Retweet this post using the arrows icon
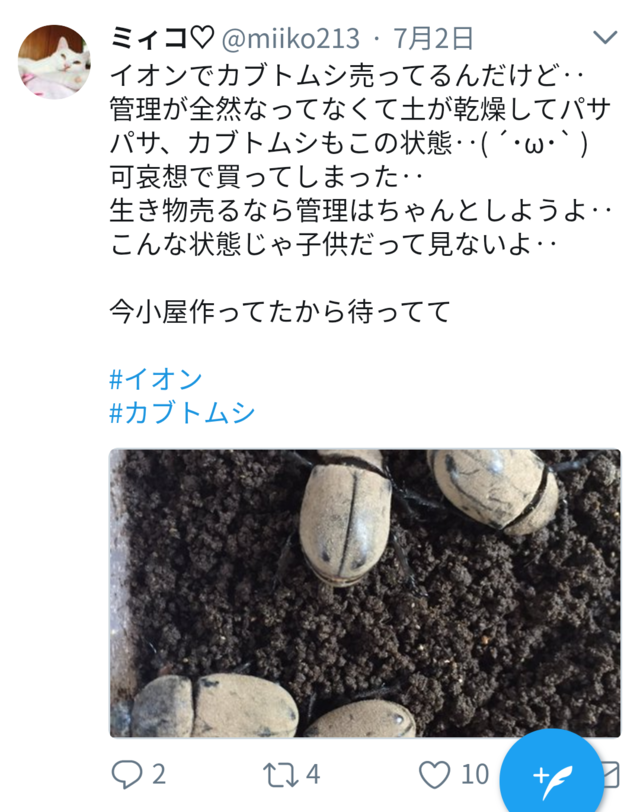Image resolution: width=640 pixels, height=812 pixels. pyautogui.click(x=280, y=775)
